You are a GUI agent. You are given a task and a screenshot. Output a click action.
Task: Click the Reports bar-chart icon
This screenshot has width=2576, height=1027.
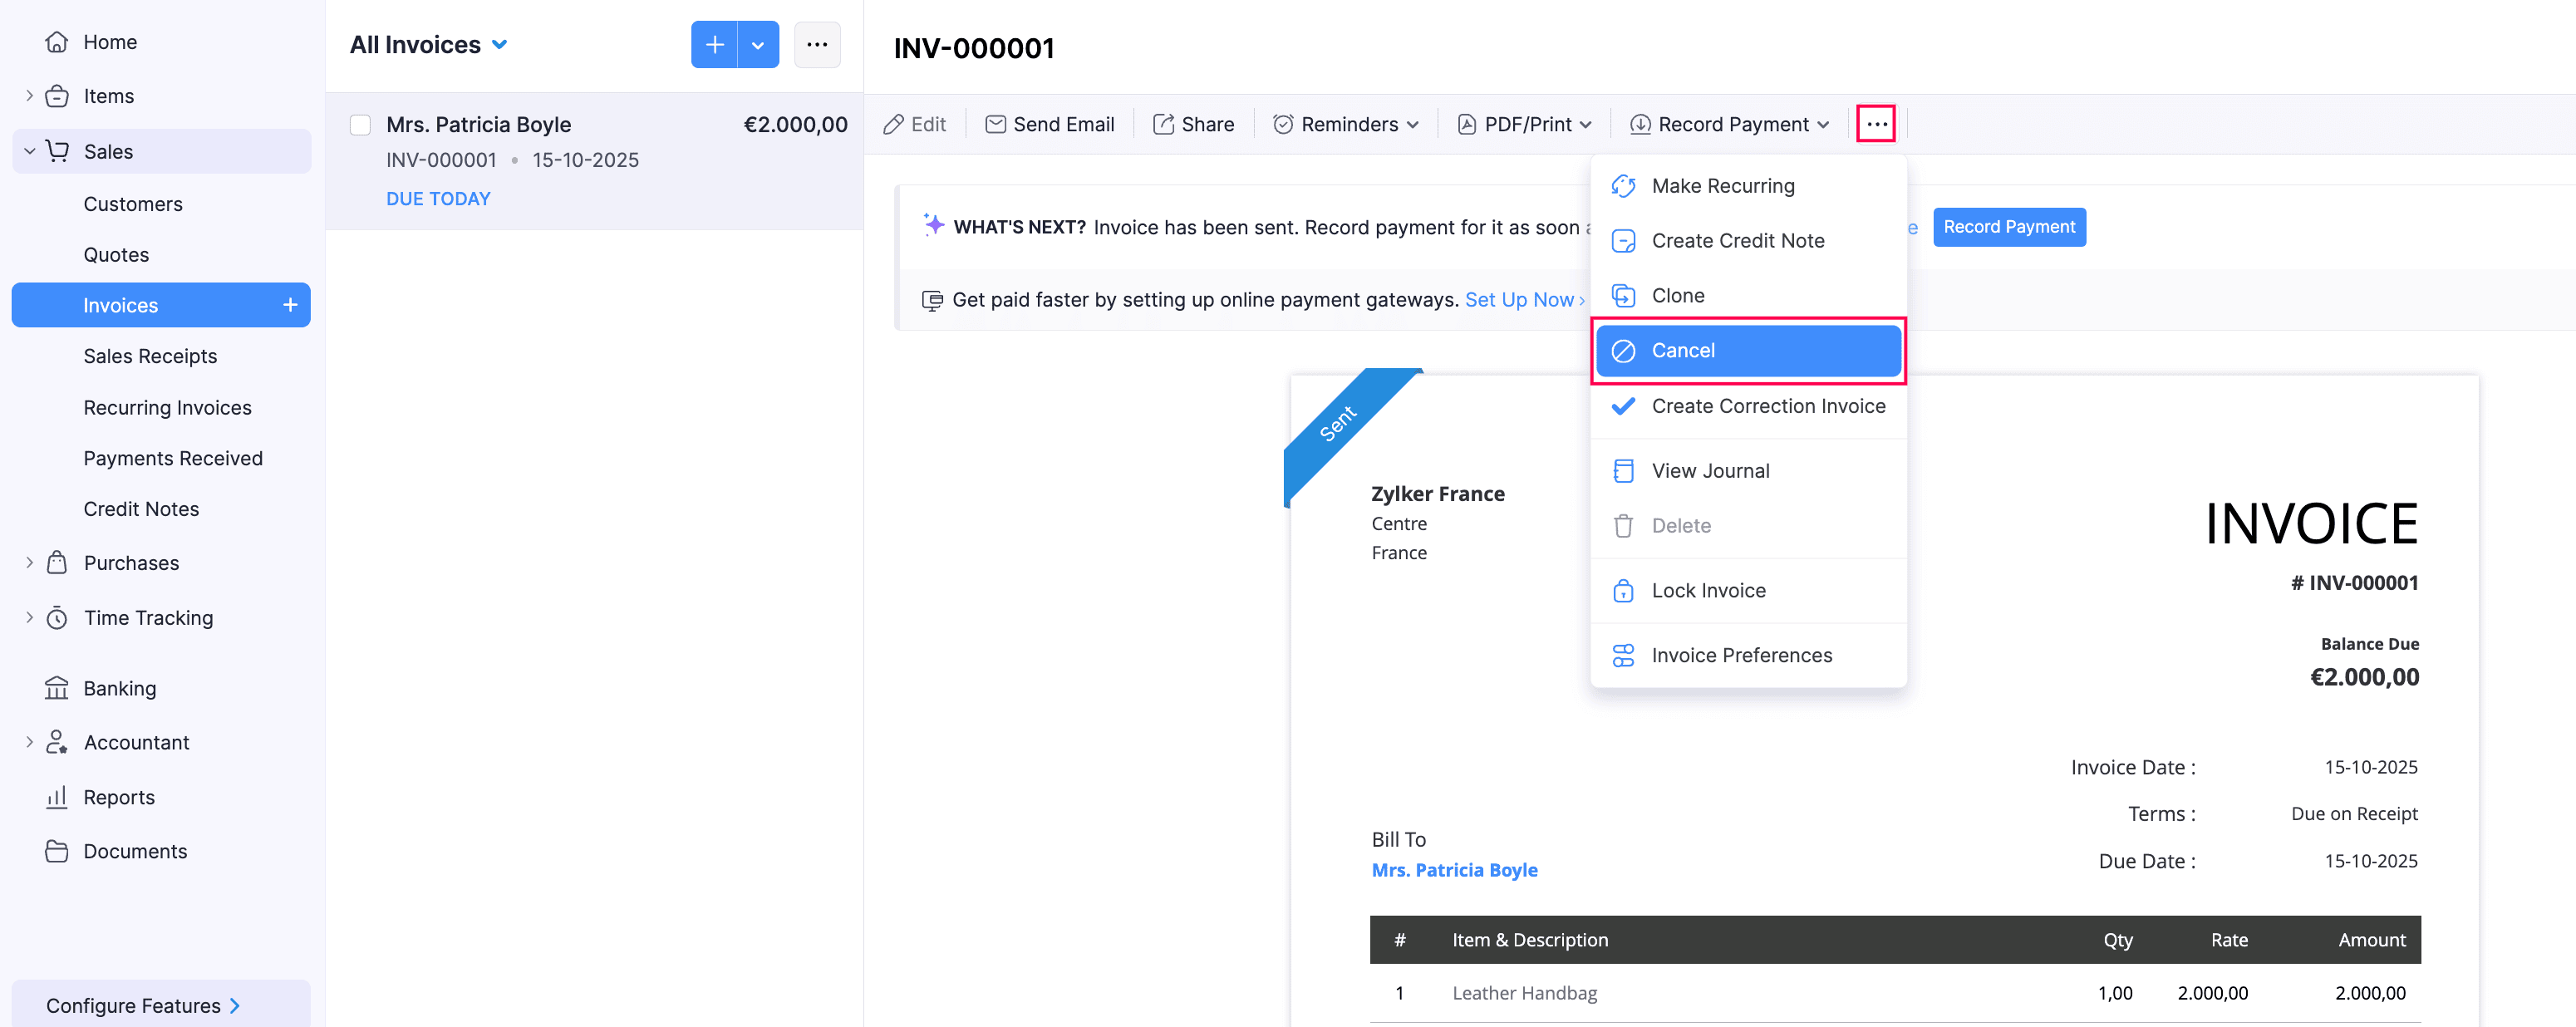(57, 797)
